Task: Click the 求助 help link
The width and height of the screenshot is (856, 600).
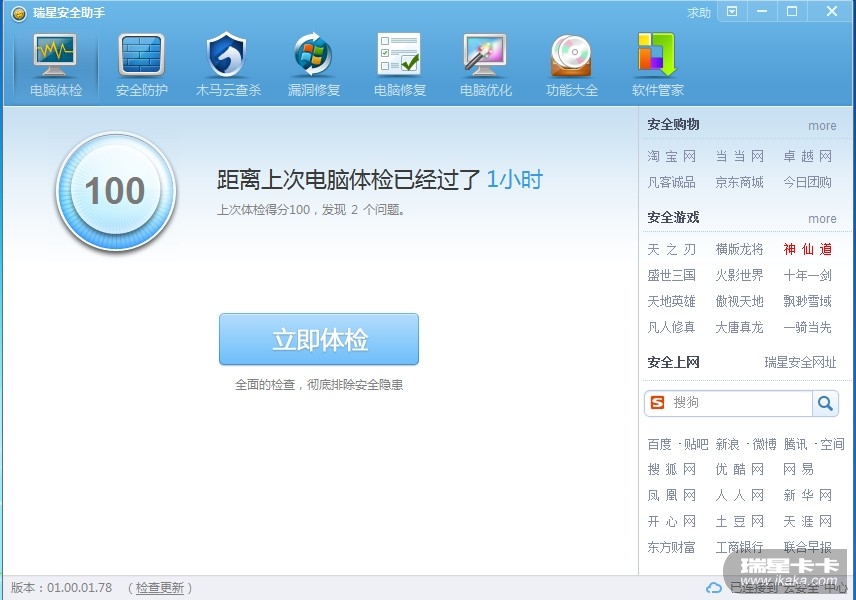Action: pyautogui.click(x=699, y=13)
